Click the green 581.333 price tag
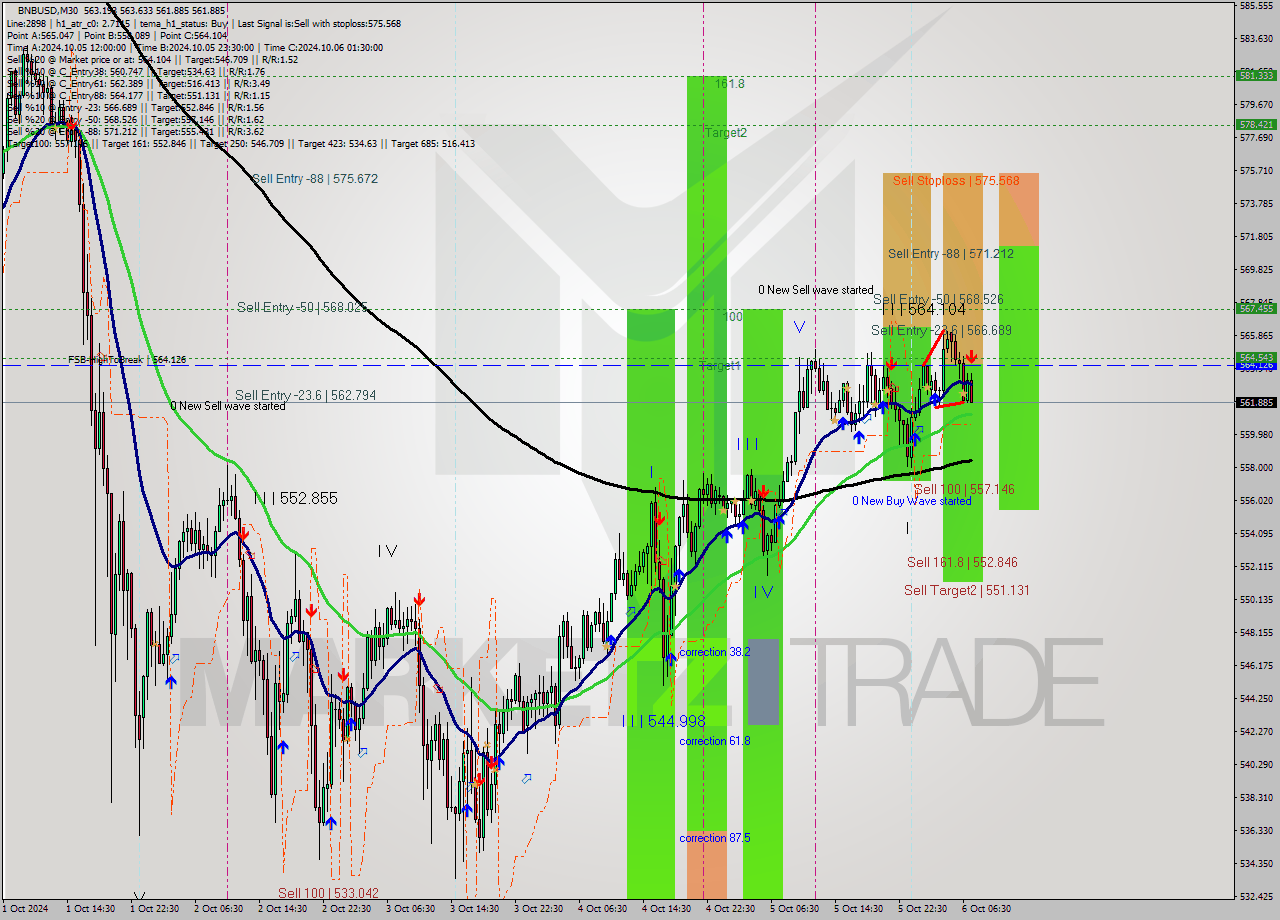 [1256, 75]
